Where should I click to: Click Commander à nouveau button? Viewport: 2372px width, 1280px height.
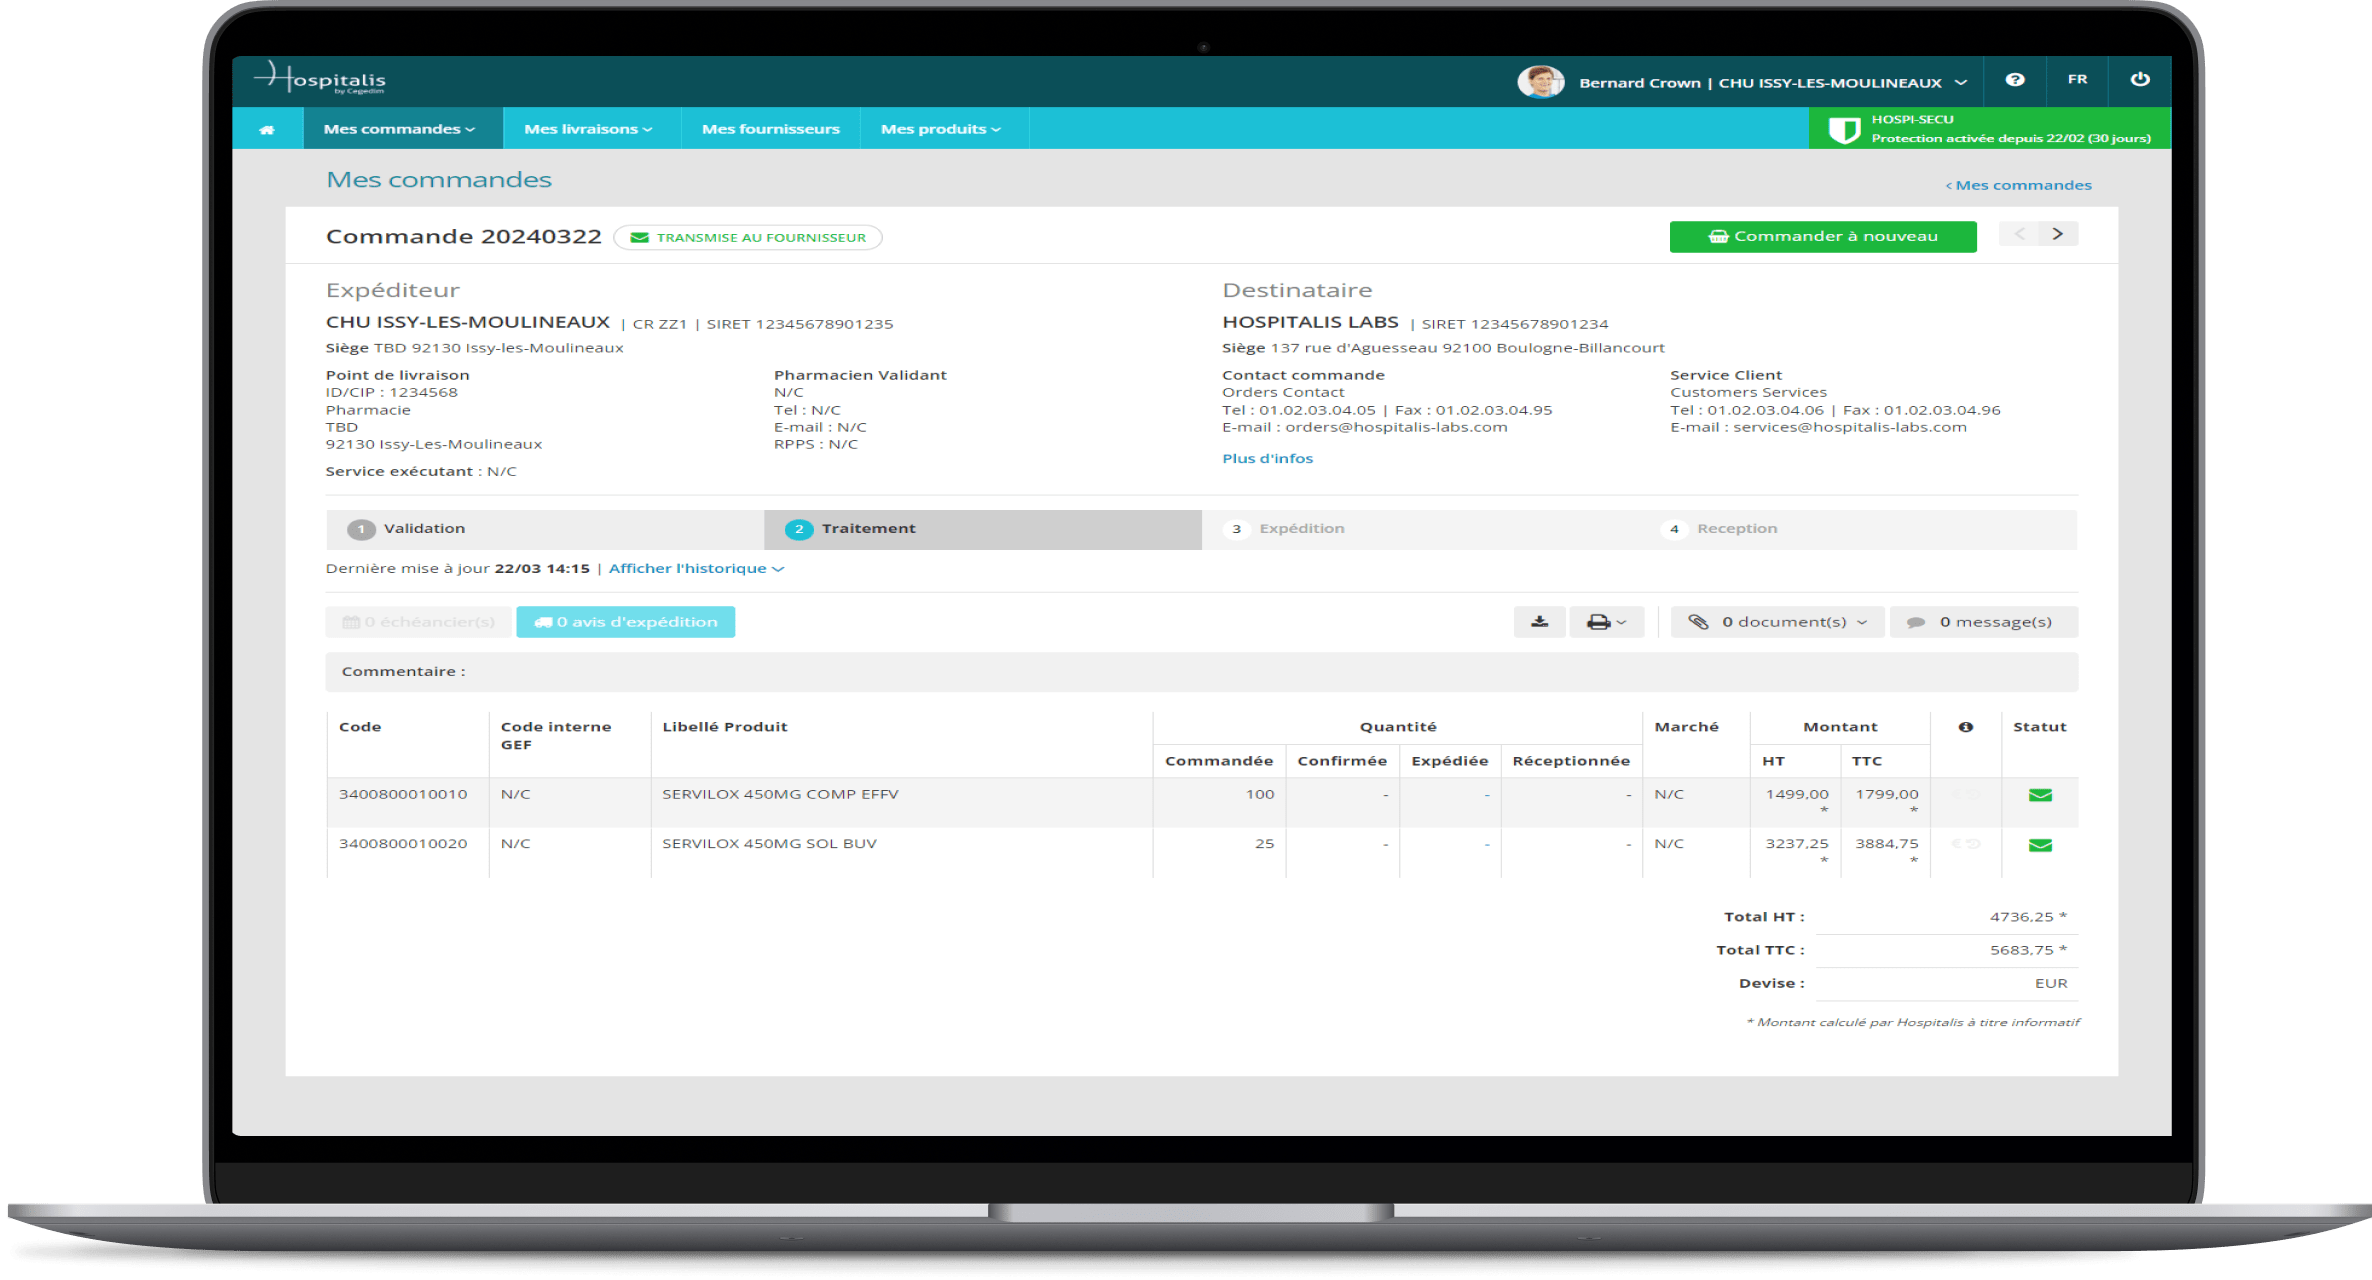point(1823,237)
